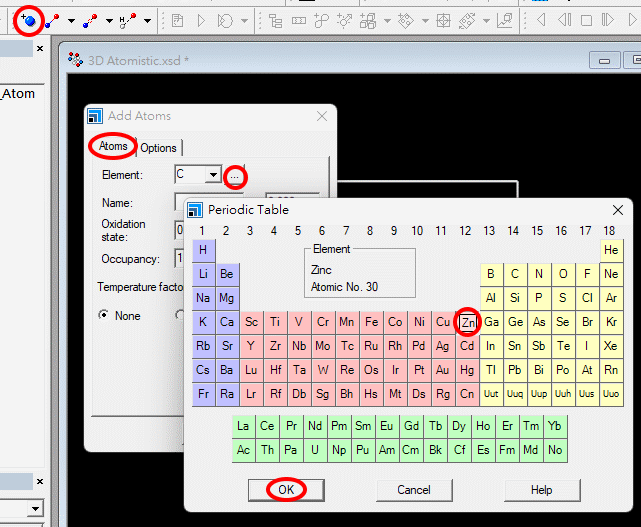The height and width of the screenshot is (527, 641).
Task: Open the Element combo box dropdown
Action: (213, 175)
